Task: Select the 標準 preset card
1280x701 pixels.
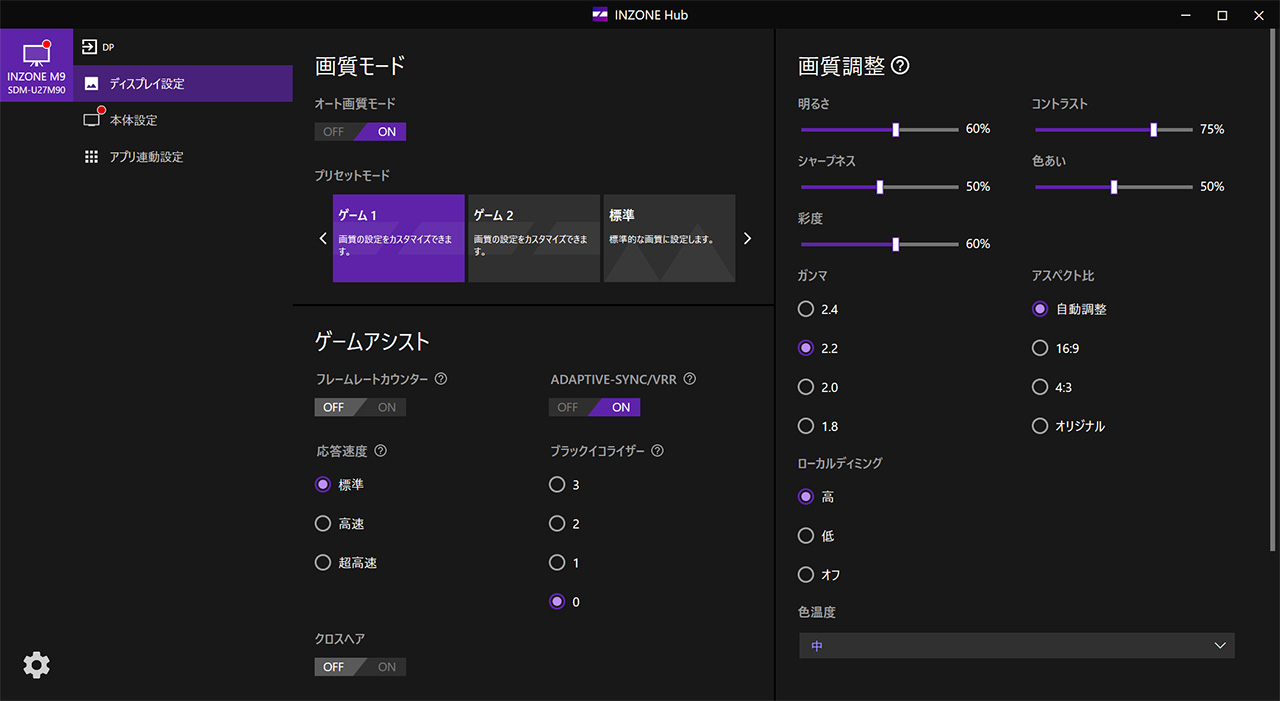Action: pos(669,238)
